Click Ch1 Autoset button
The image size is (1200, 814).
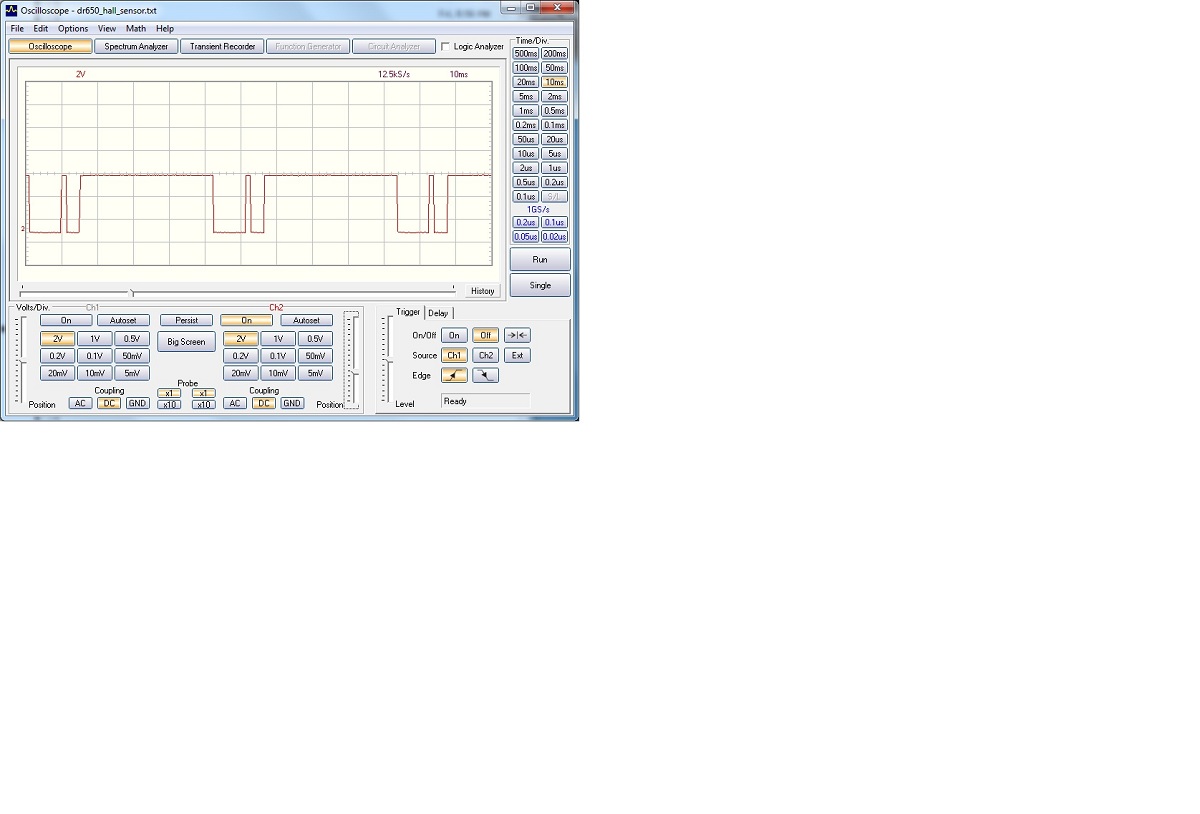click(123, 321)
